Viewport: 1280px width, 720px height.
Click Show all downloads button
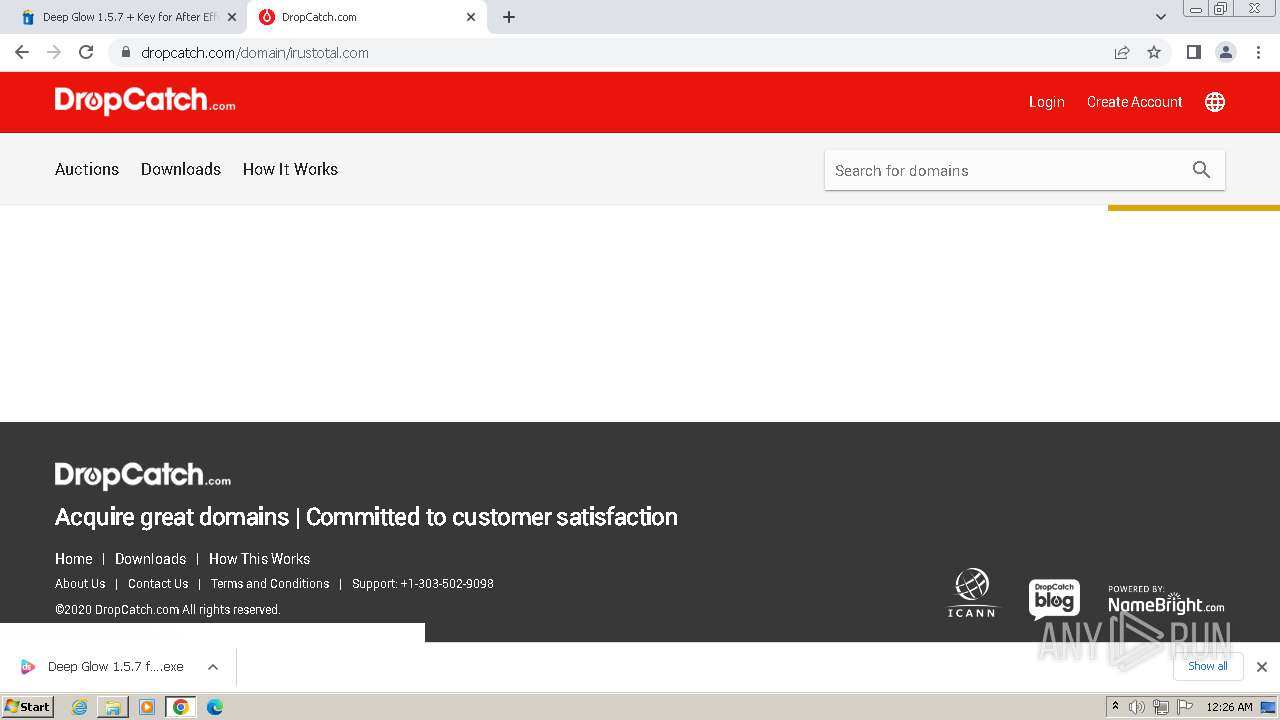[1208, 666]
